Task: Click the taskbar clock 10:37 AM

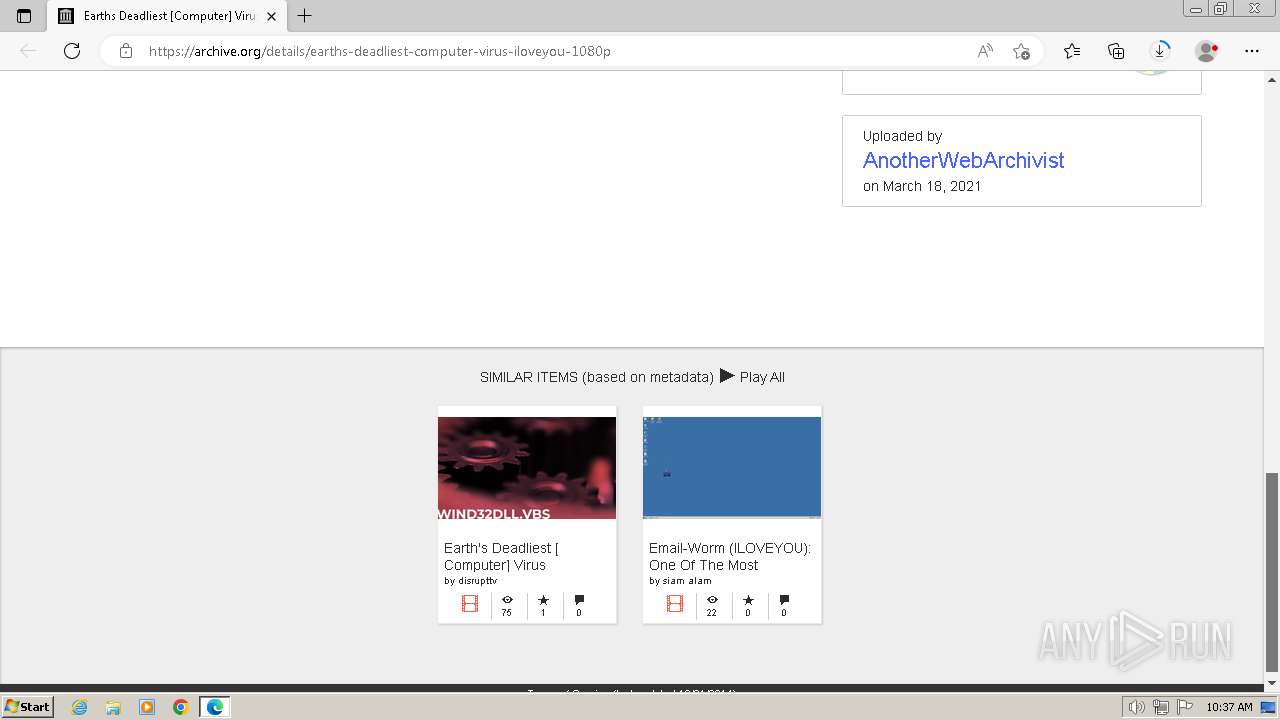Action: (x=1229, y=707)
